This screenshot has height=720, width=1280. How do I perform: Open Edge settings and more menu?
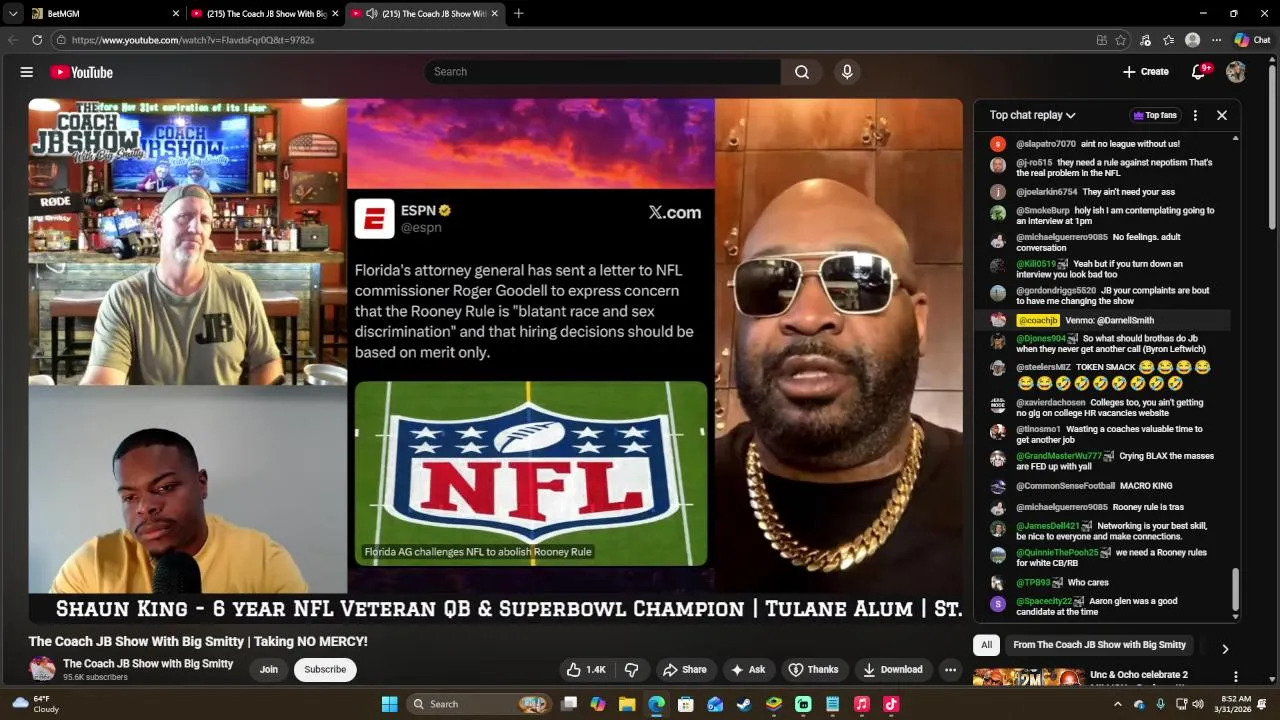click(x=1216, y=40)
